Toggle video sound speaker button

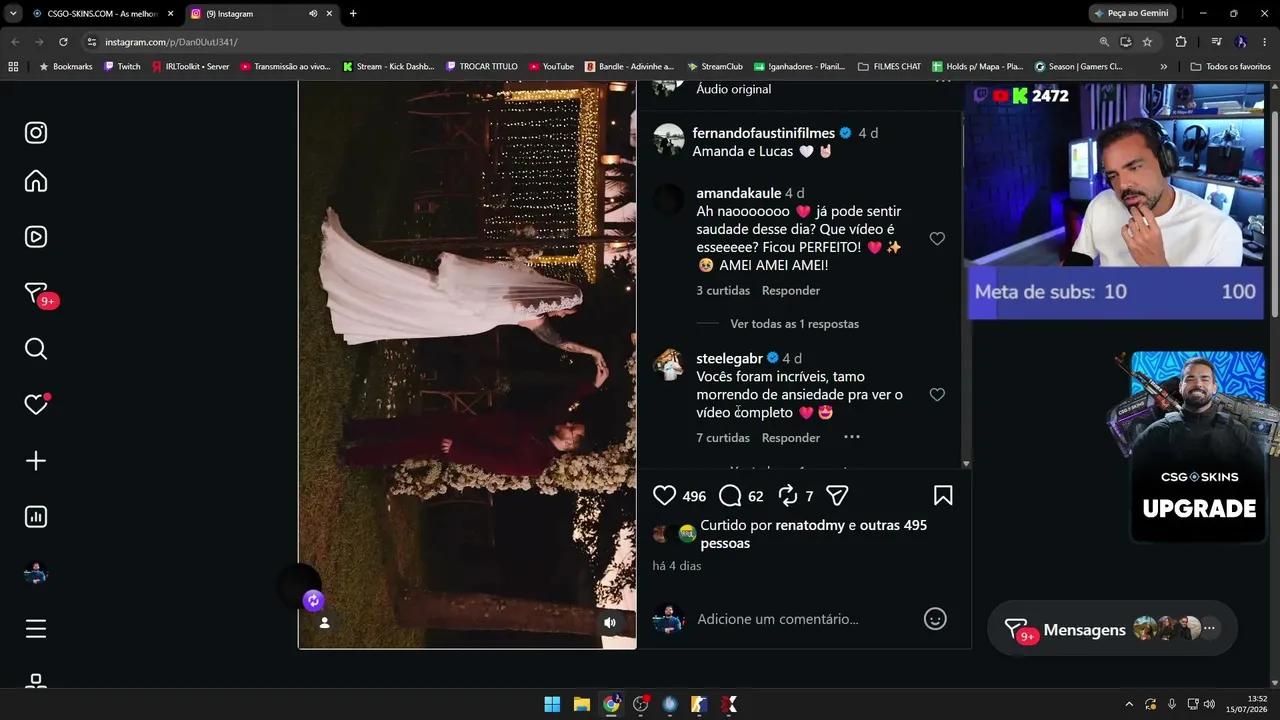point(610,622)
